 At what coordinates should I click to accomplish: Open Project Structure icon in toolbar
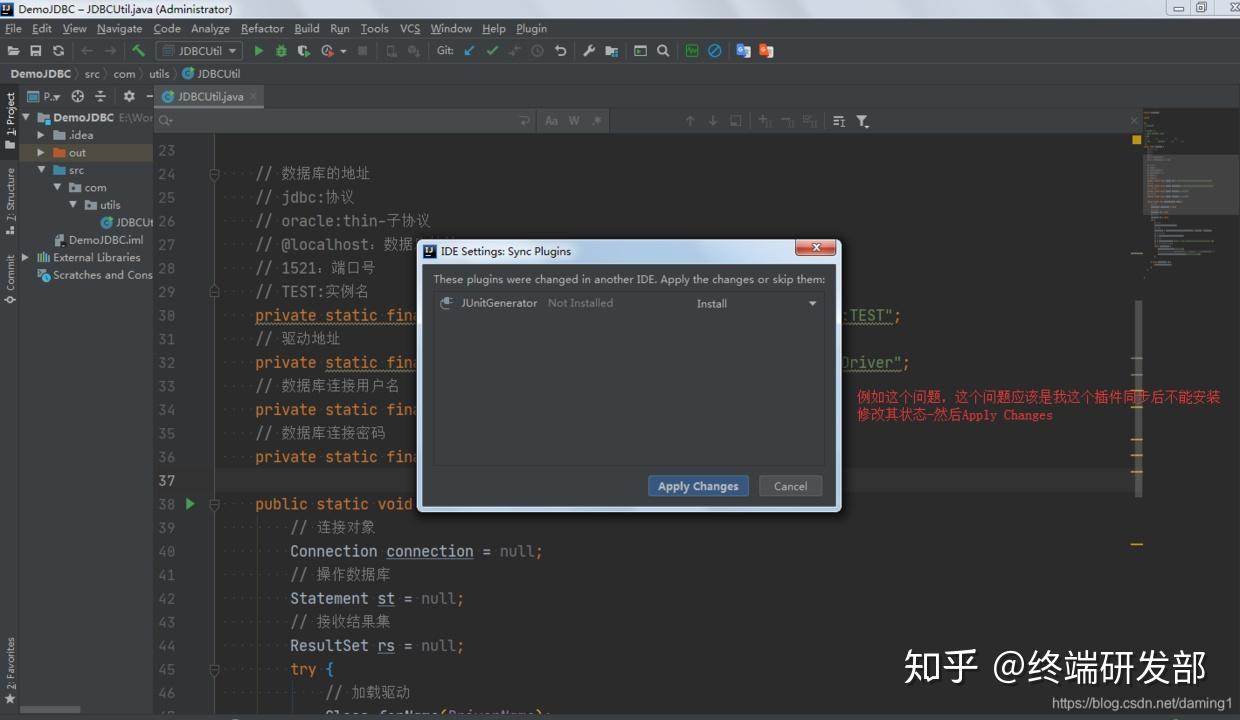(612, 51)
